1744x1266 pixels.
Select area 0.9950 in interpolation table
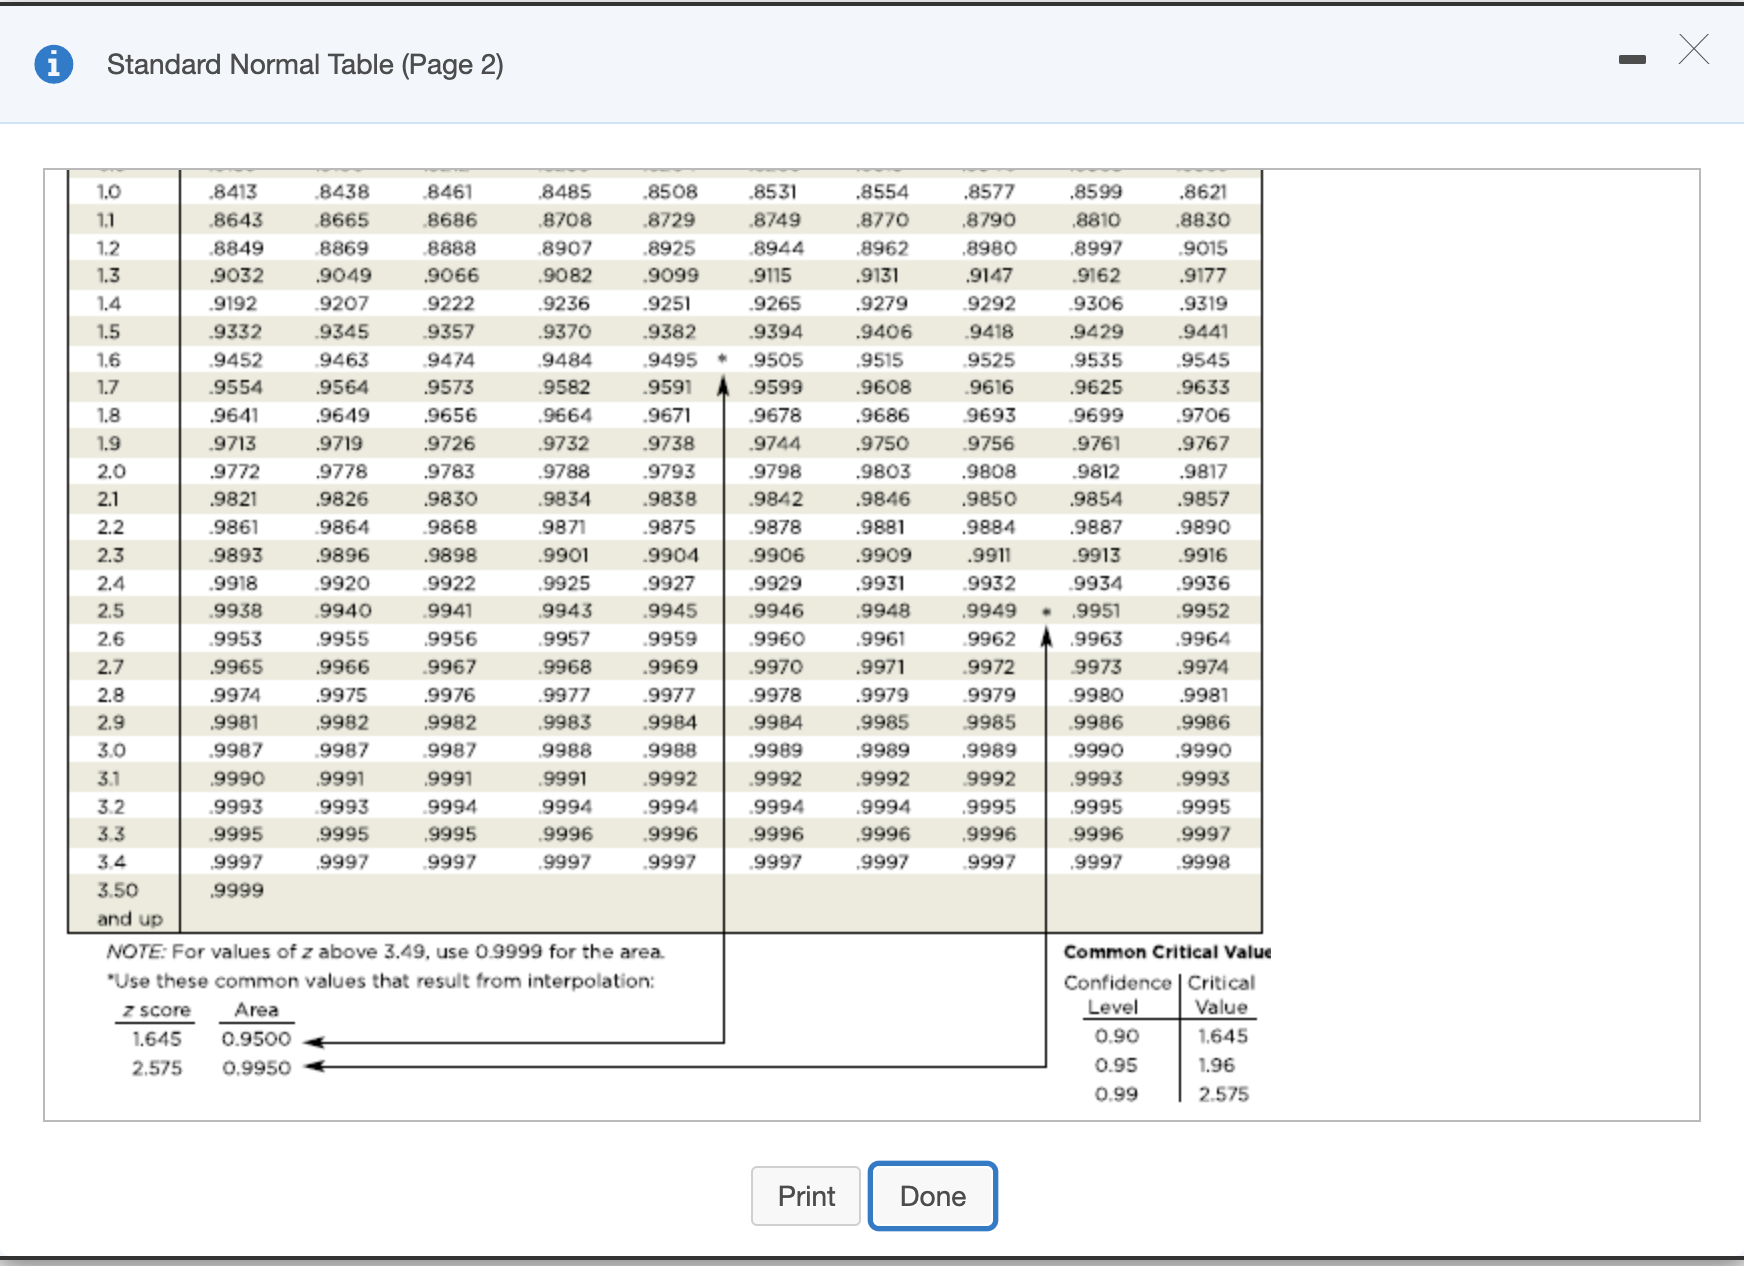(256, 1068)
